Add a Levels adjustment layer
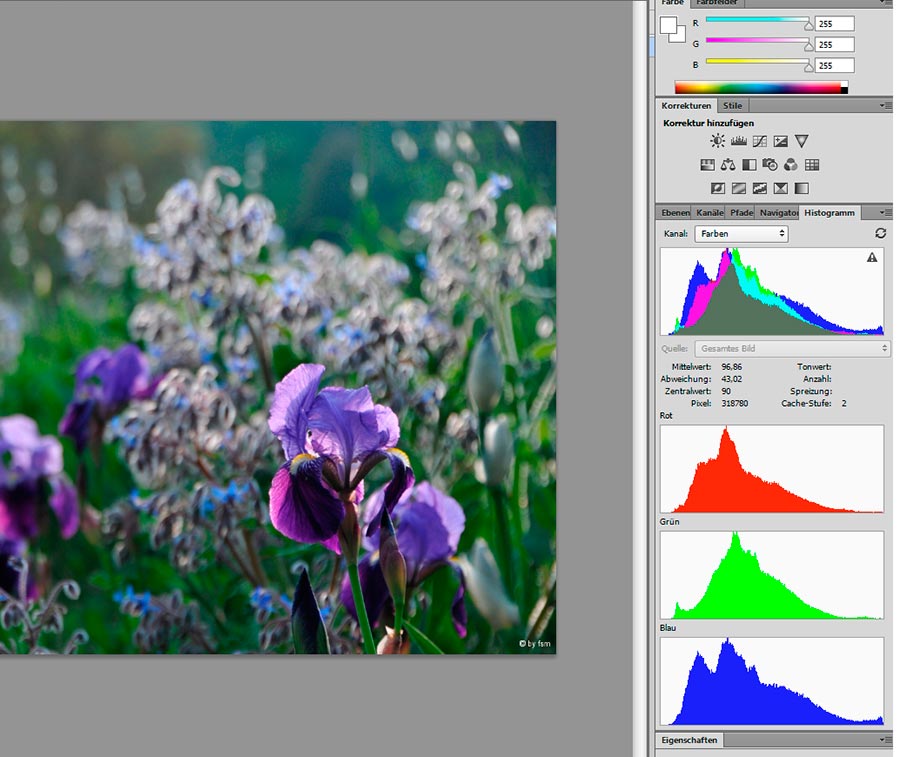This screenshot has height=757, width=900. (739, 142)
